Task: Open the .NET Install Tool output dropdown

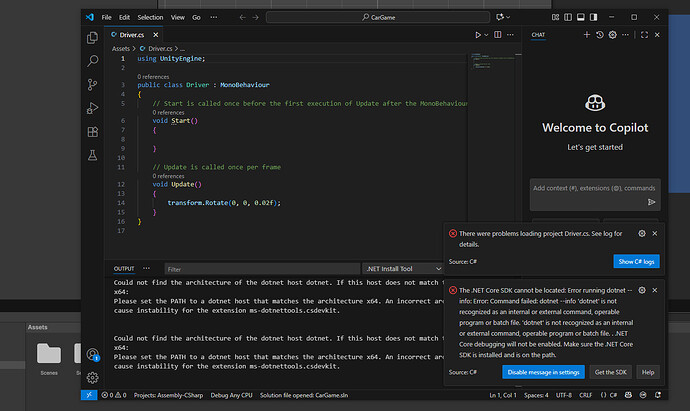Action: pyautogui.click(x=404, y=268)
